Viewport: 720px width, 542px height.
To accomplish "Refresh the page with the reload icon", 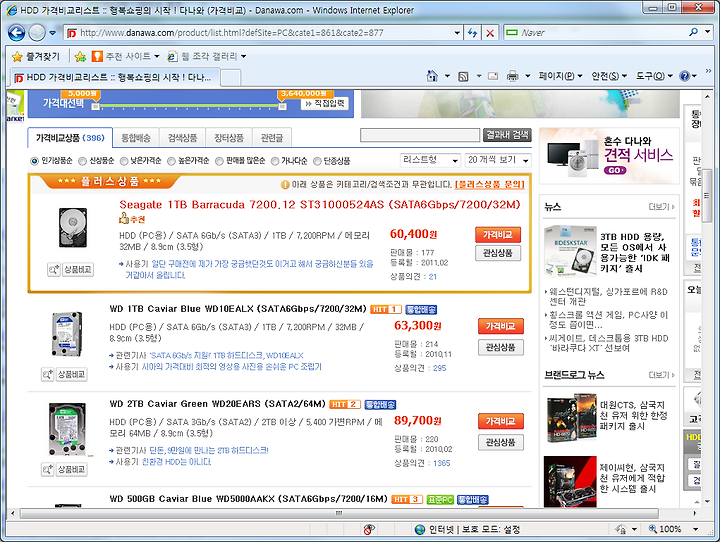I will coord(472,33).
